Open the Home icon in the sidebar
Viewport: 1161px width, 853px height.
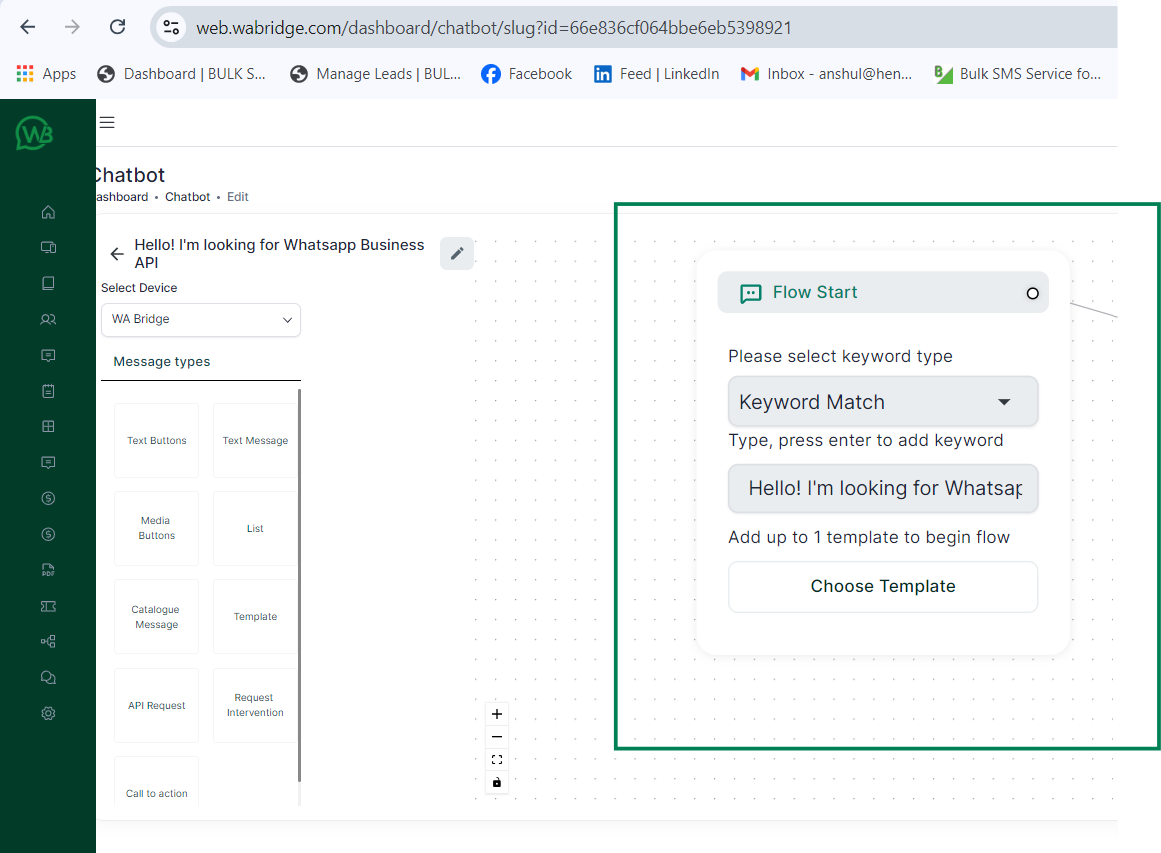48,213
